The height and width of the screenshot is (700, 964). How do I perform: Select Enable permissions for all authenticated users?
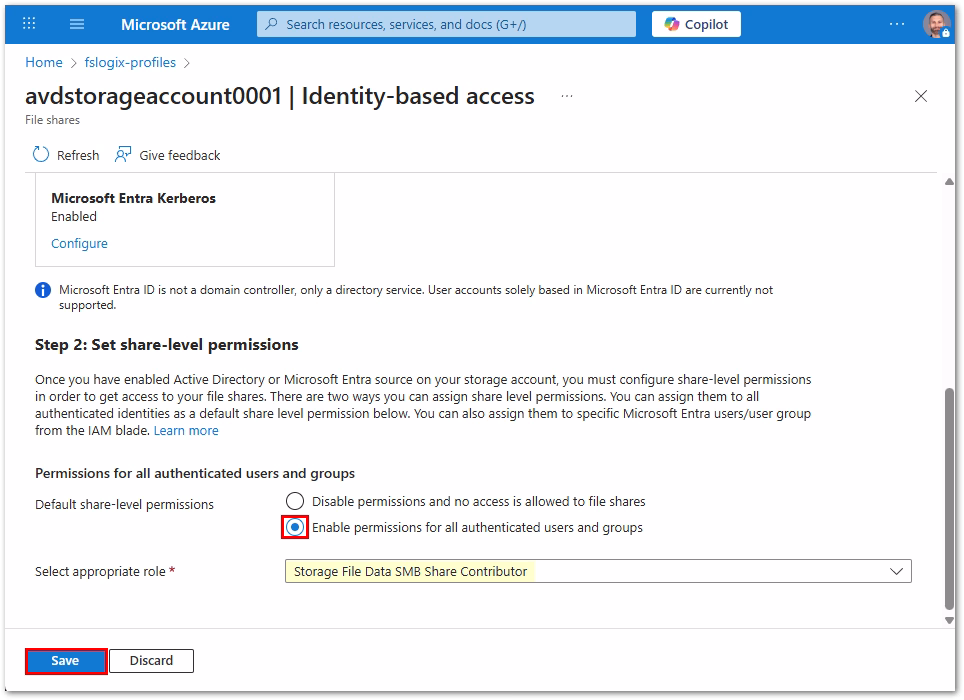coord(295,527)
